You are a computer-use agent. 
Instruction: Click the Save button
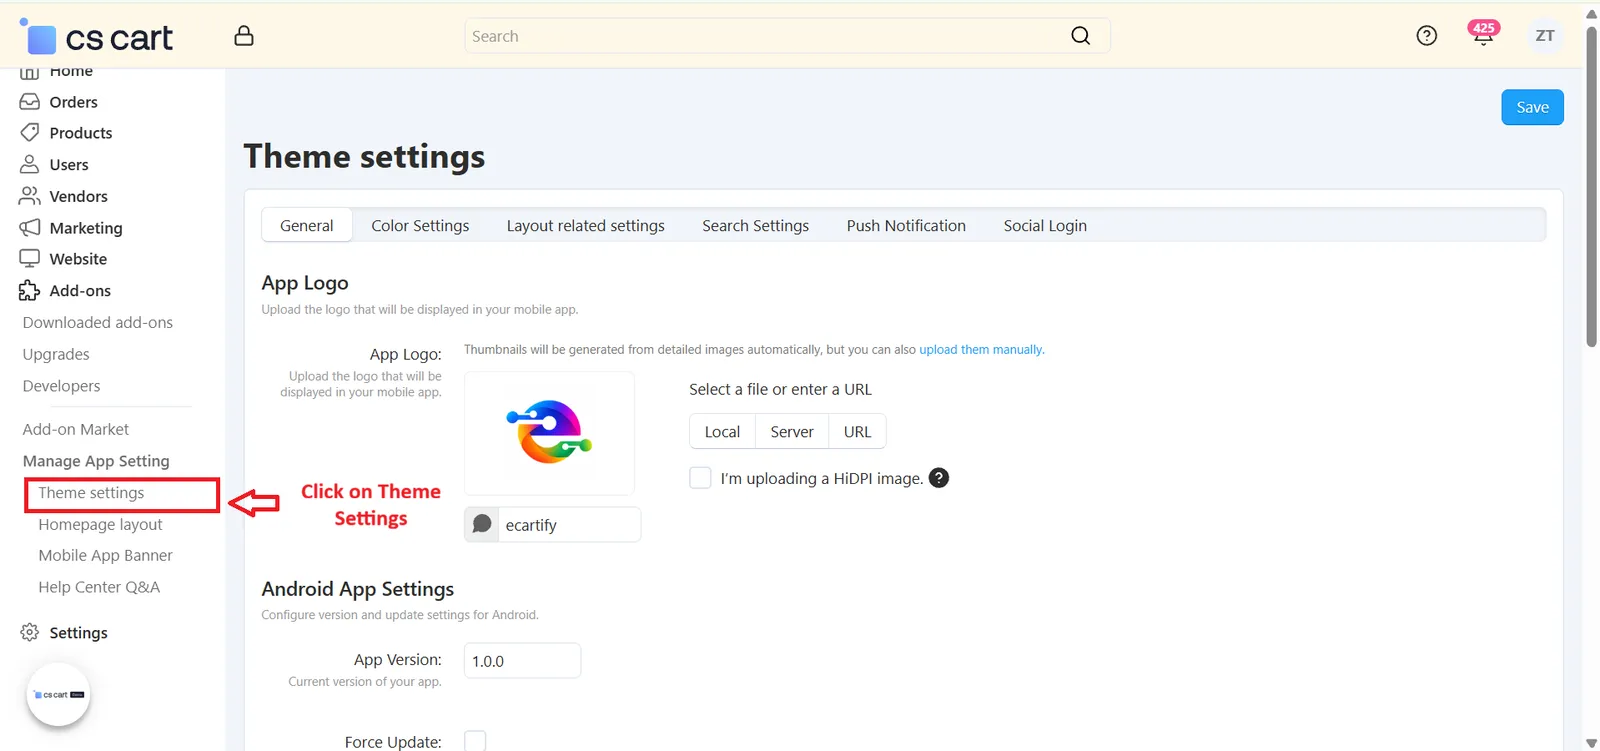click(x=1532, y=107)
